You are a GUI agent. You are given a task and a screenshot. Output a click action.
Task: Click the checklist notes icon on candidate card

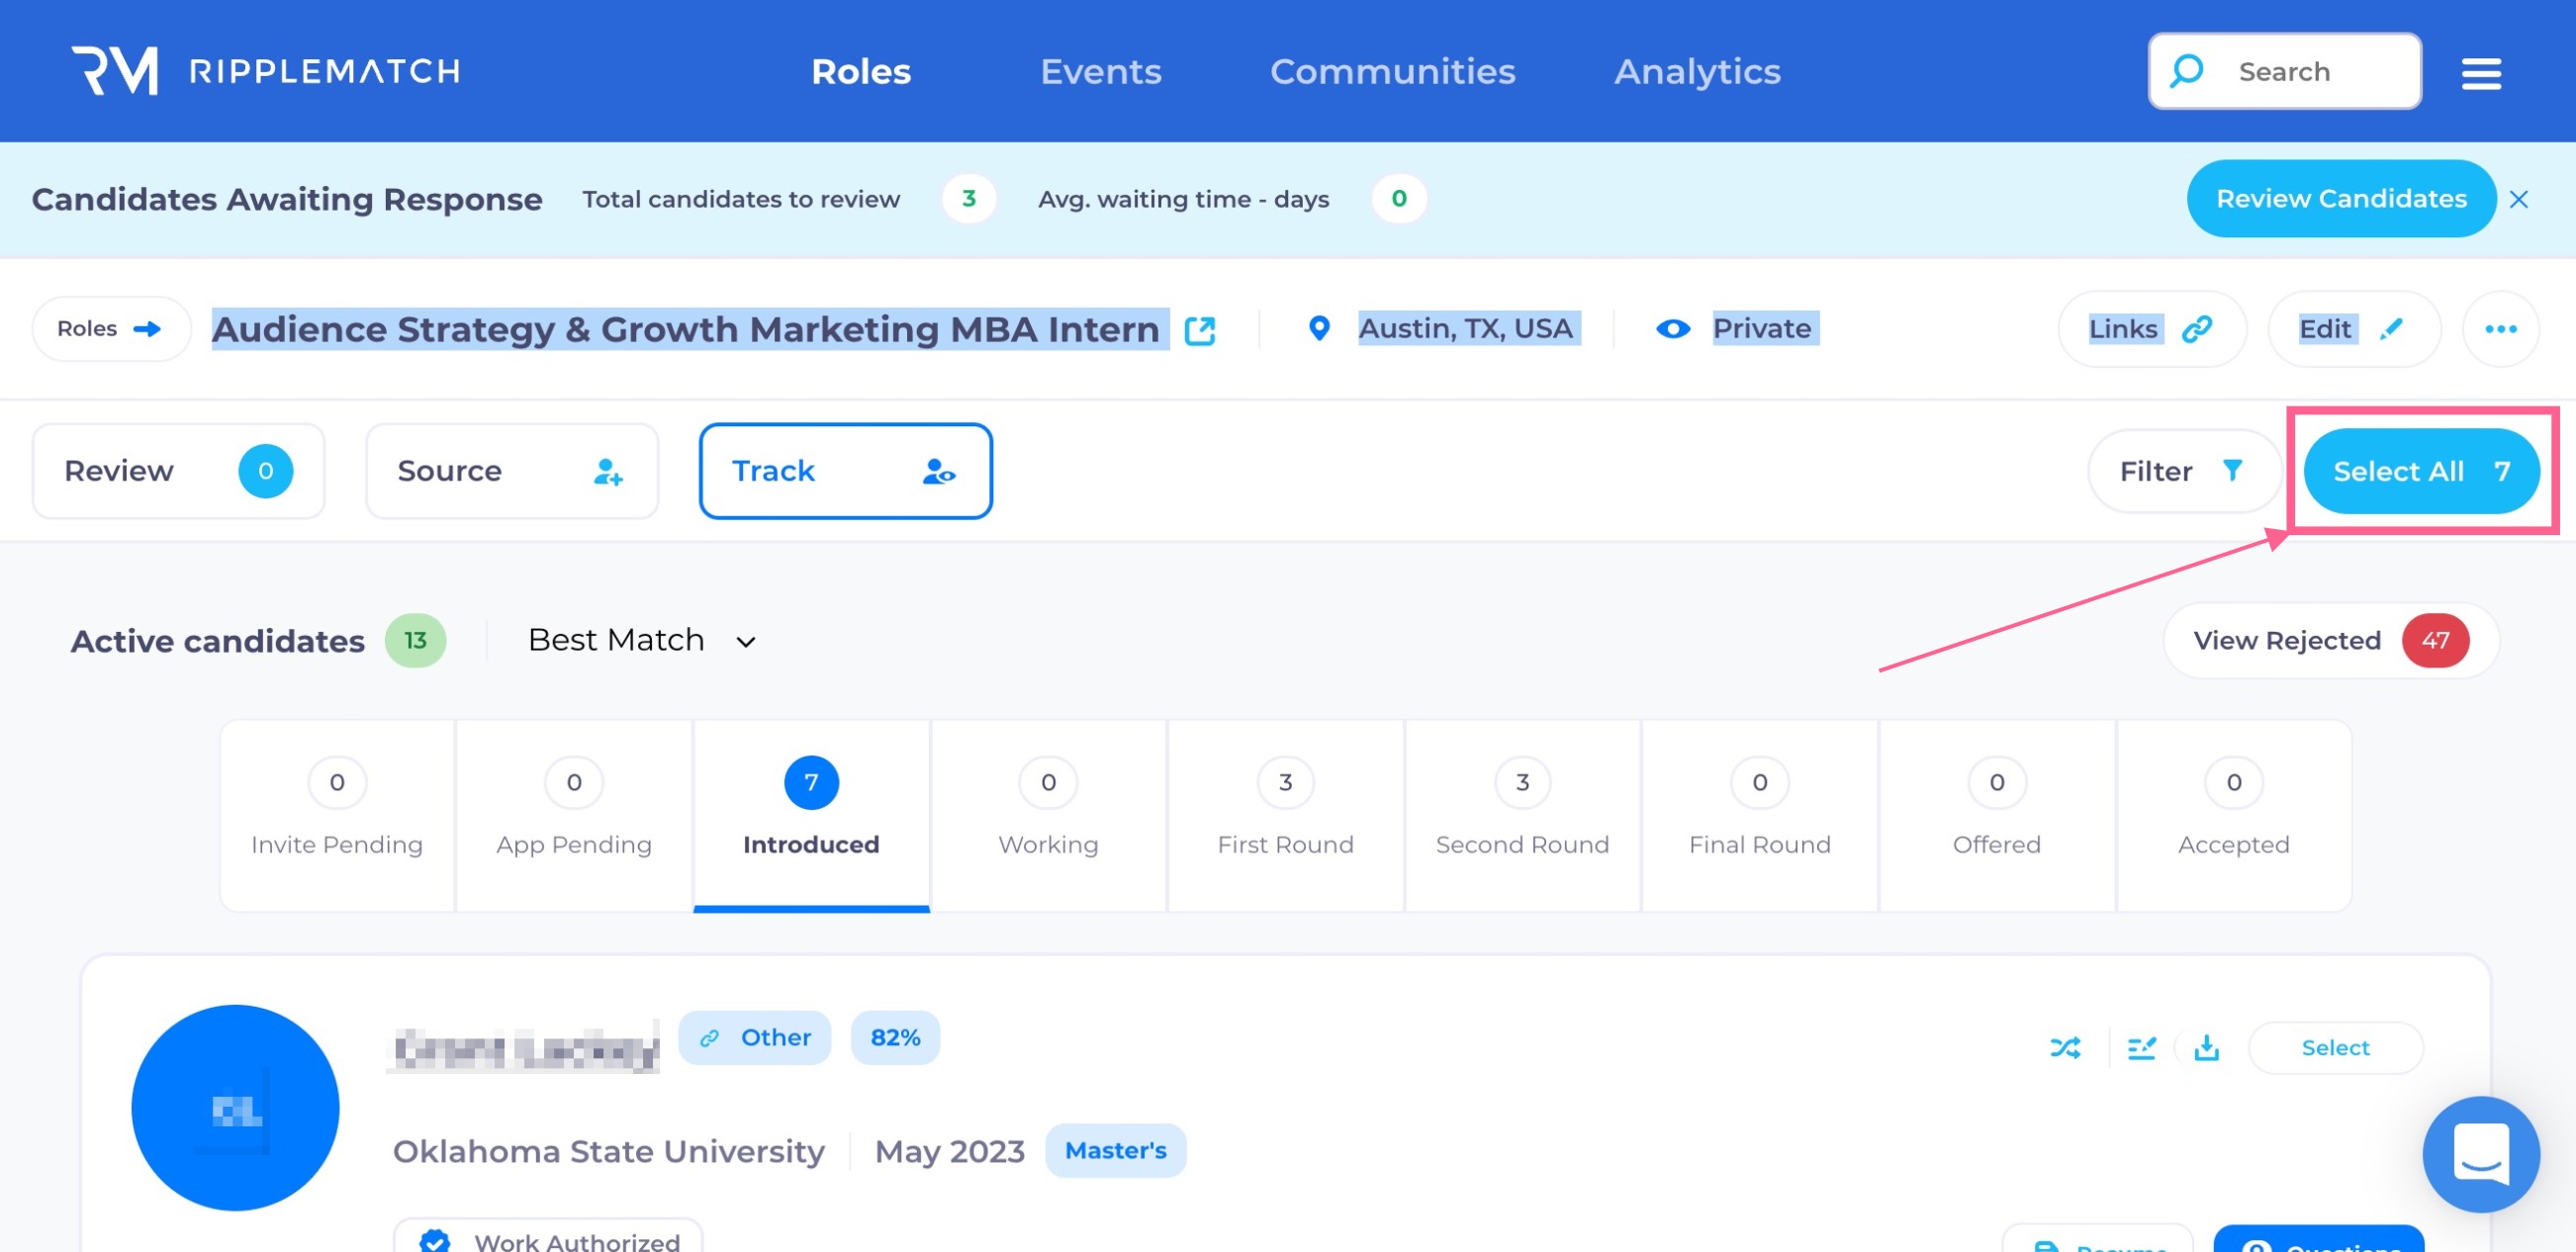tap(2141, 1047)
